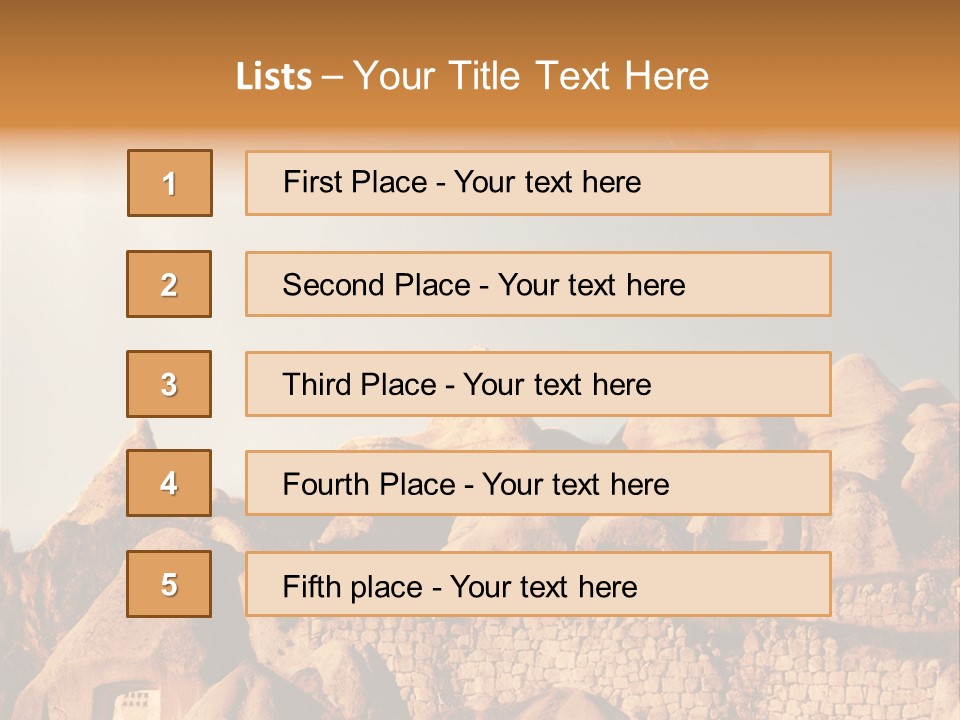Click the Fourth Place text box

pos(538,483)
